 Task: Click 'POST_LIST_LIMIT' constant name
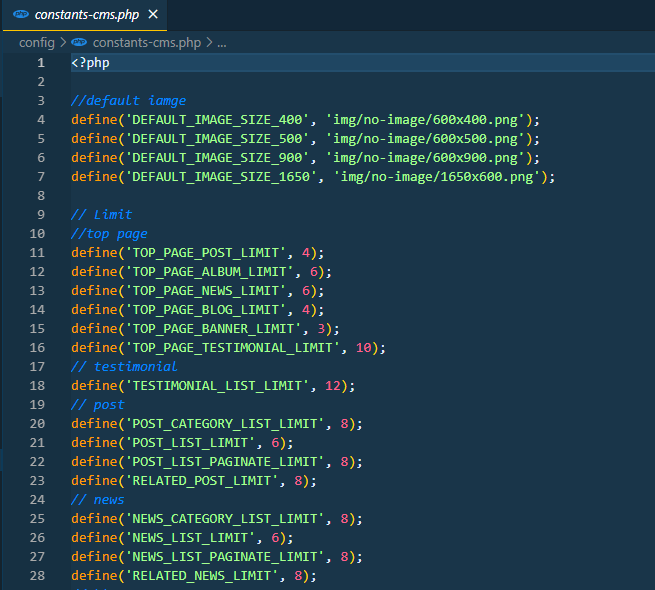coord(190,442)
